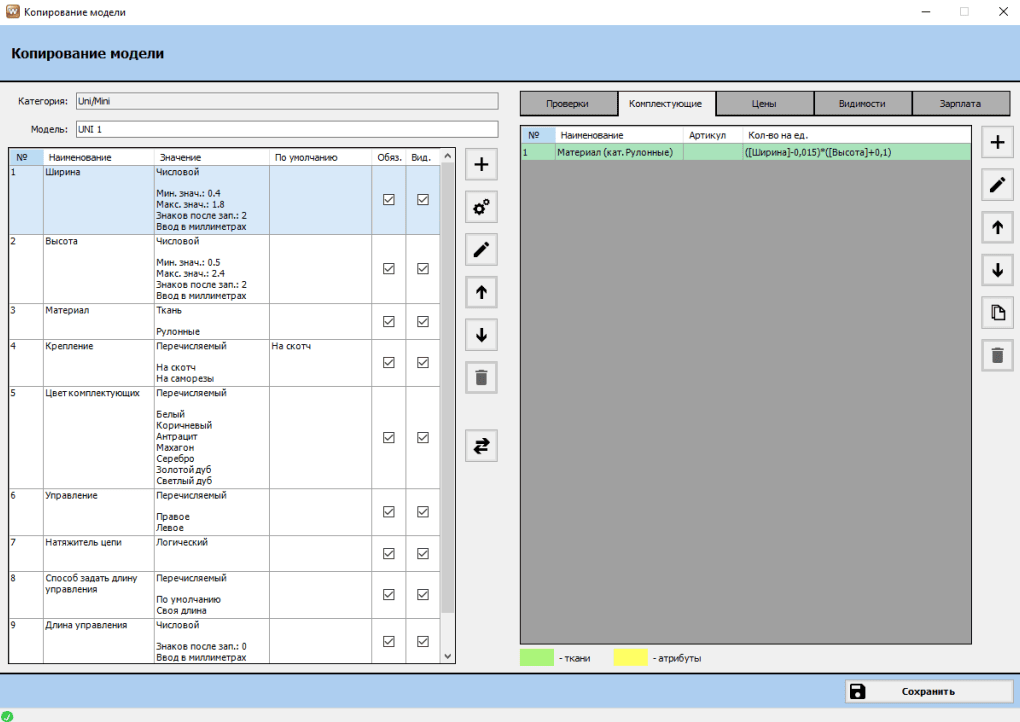Open the Зарплата tab

click(960, 104)
